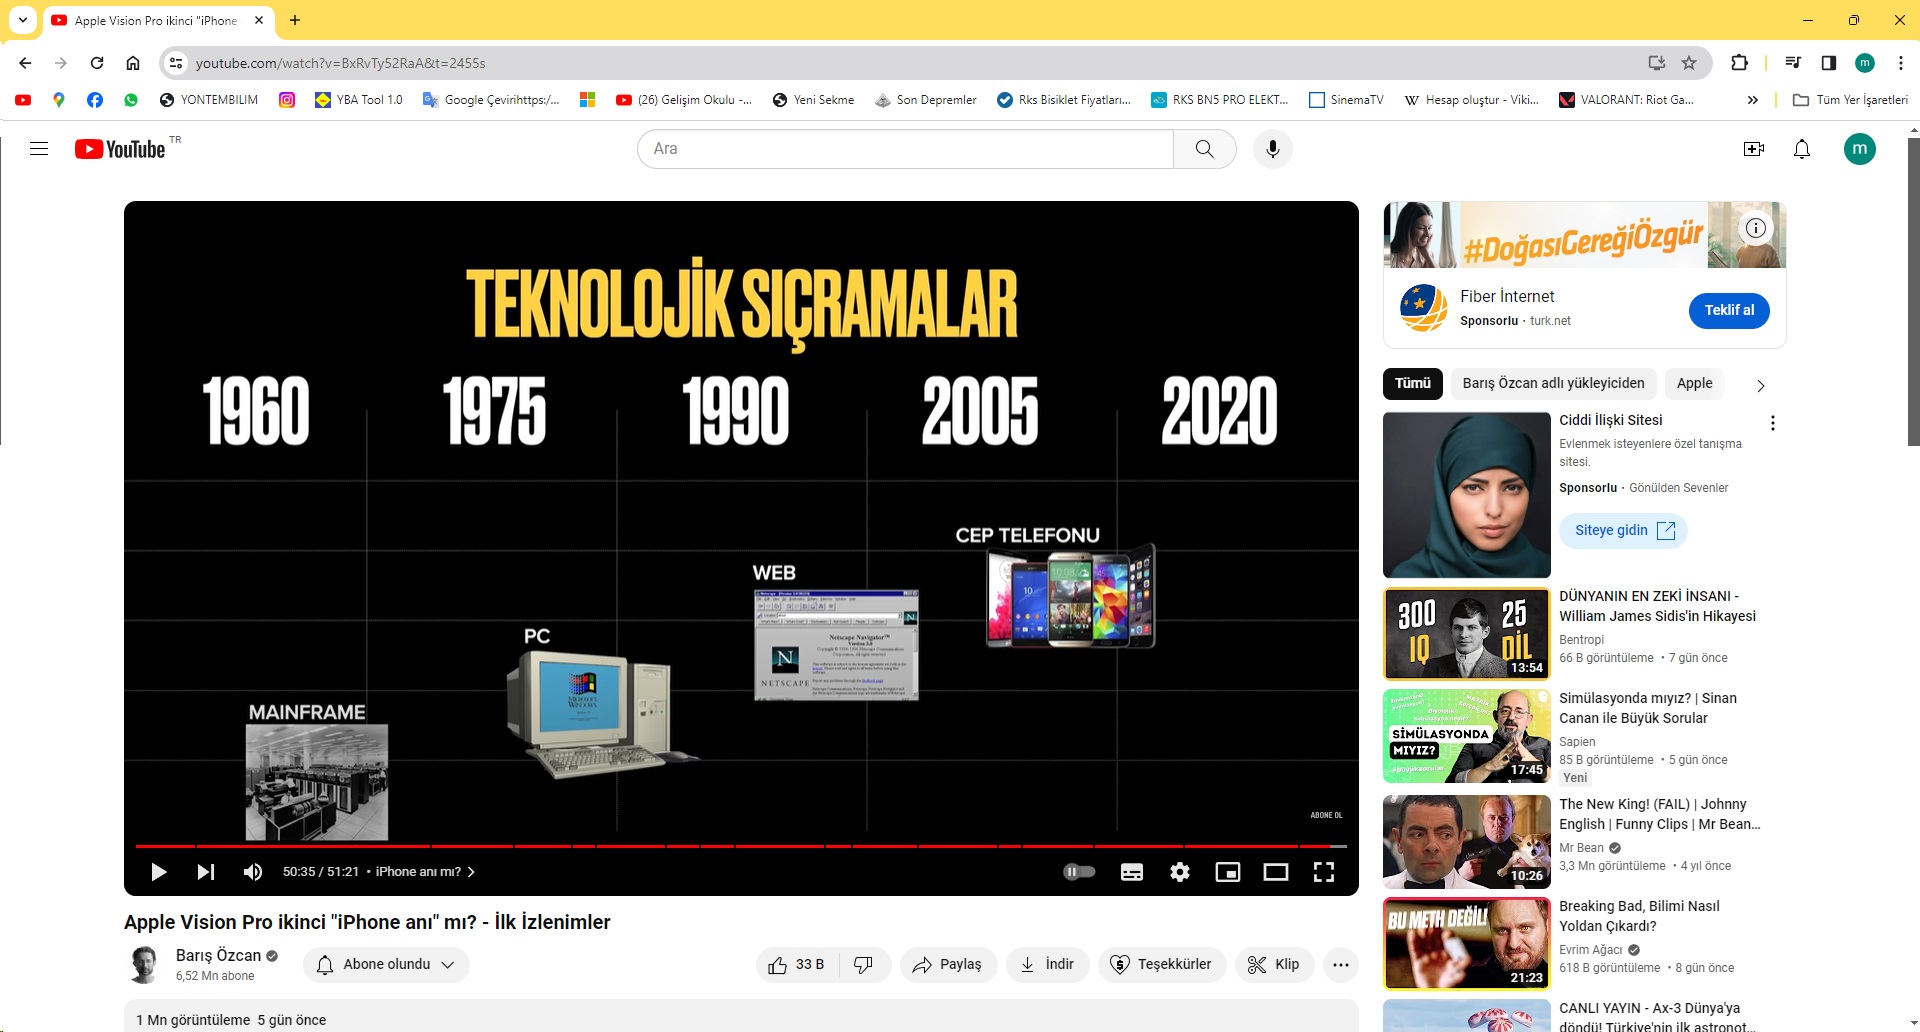Image resolution: width=1920 pixels, height=1032 pixels.
Task: Open the William James Sidis video thumbnail
Action: click(1466, 634)
